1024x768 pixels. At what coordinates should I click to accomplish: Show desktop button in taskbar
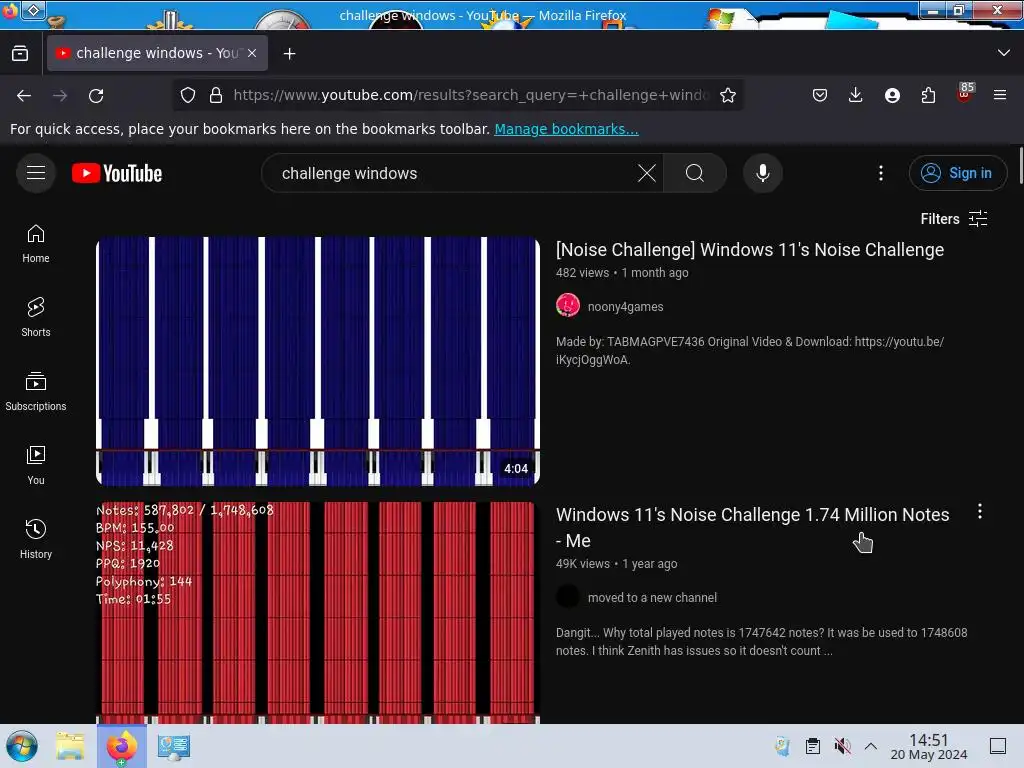998,746
